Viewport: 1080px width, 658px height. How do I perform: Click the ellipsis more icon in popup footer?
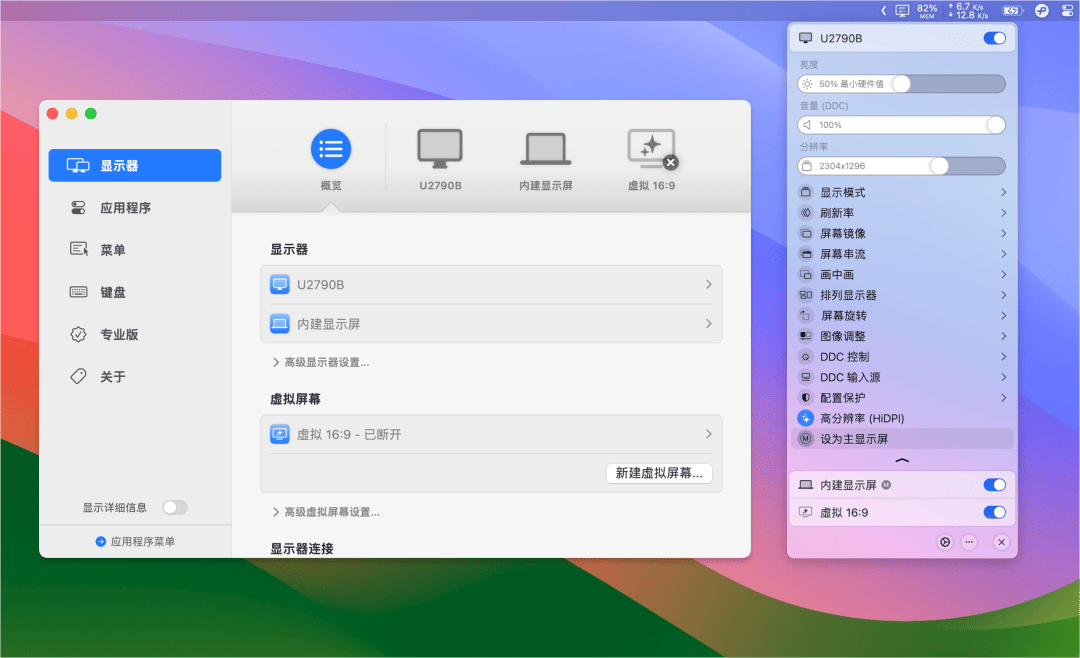coord(969,542)
